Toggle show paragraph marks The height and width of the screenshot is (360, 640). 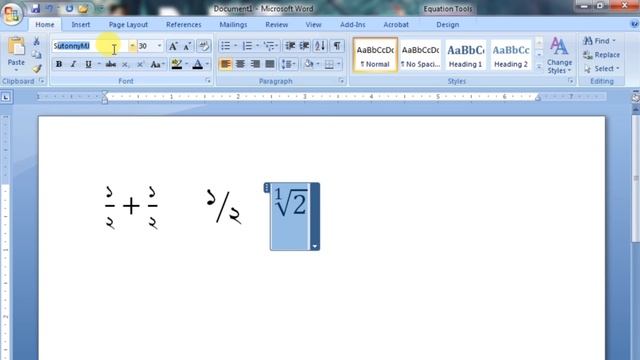click(337, 46)
